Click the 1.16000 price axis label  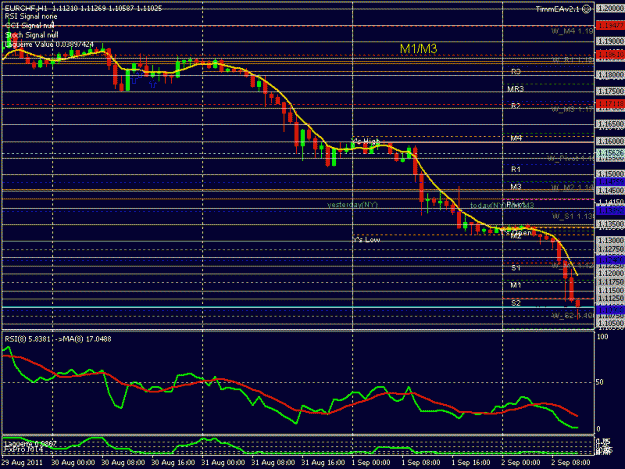610,141
